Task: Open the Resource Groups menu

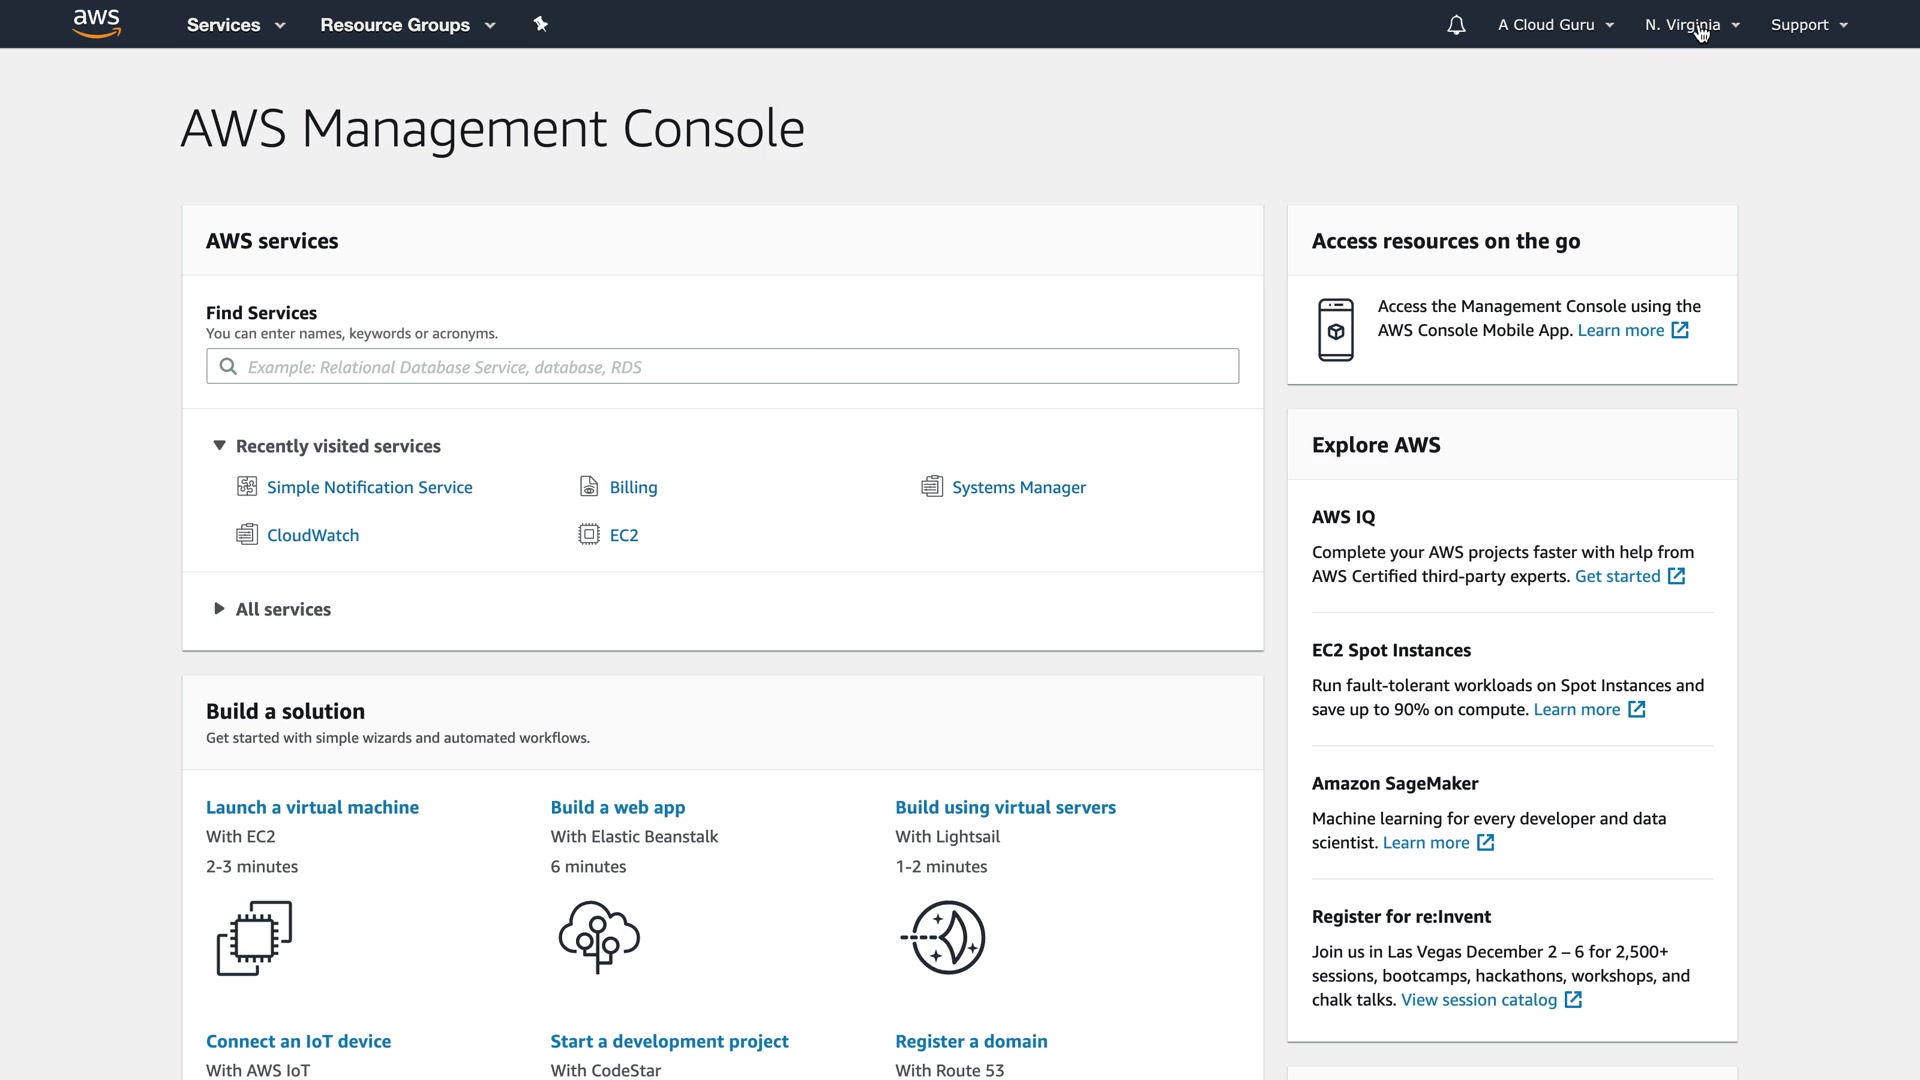Action: coord(407,25)
